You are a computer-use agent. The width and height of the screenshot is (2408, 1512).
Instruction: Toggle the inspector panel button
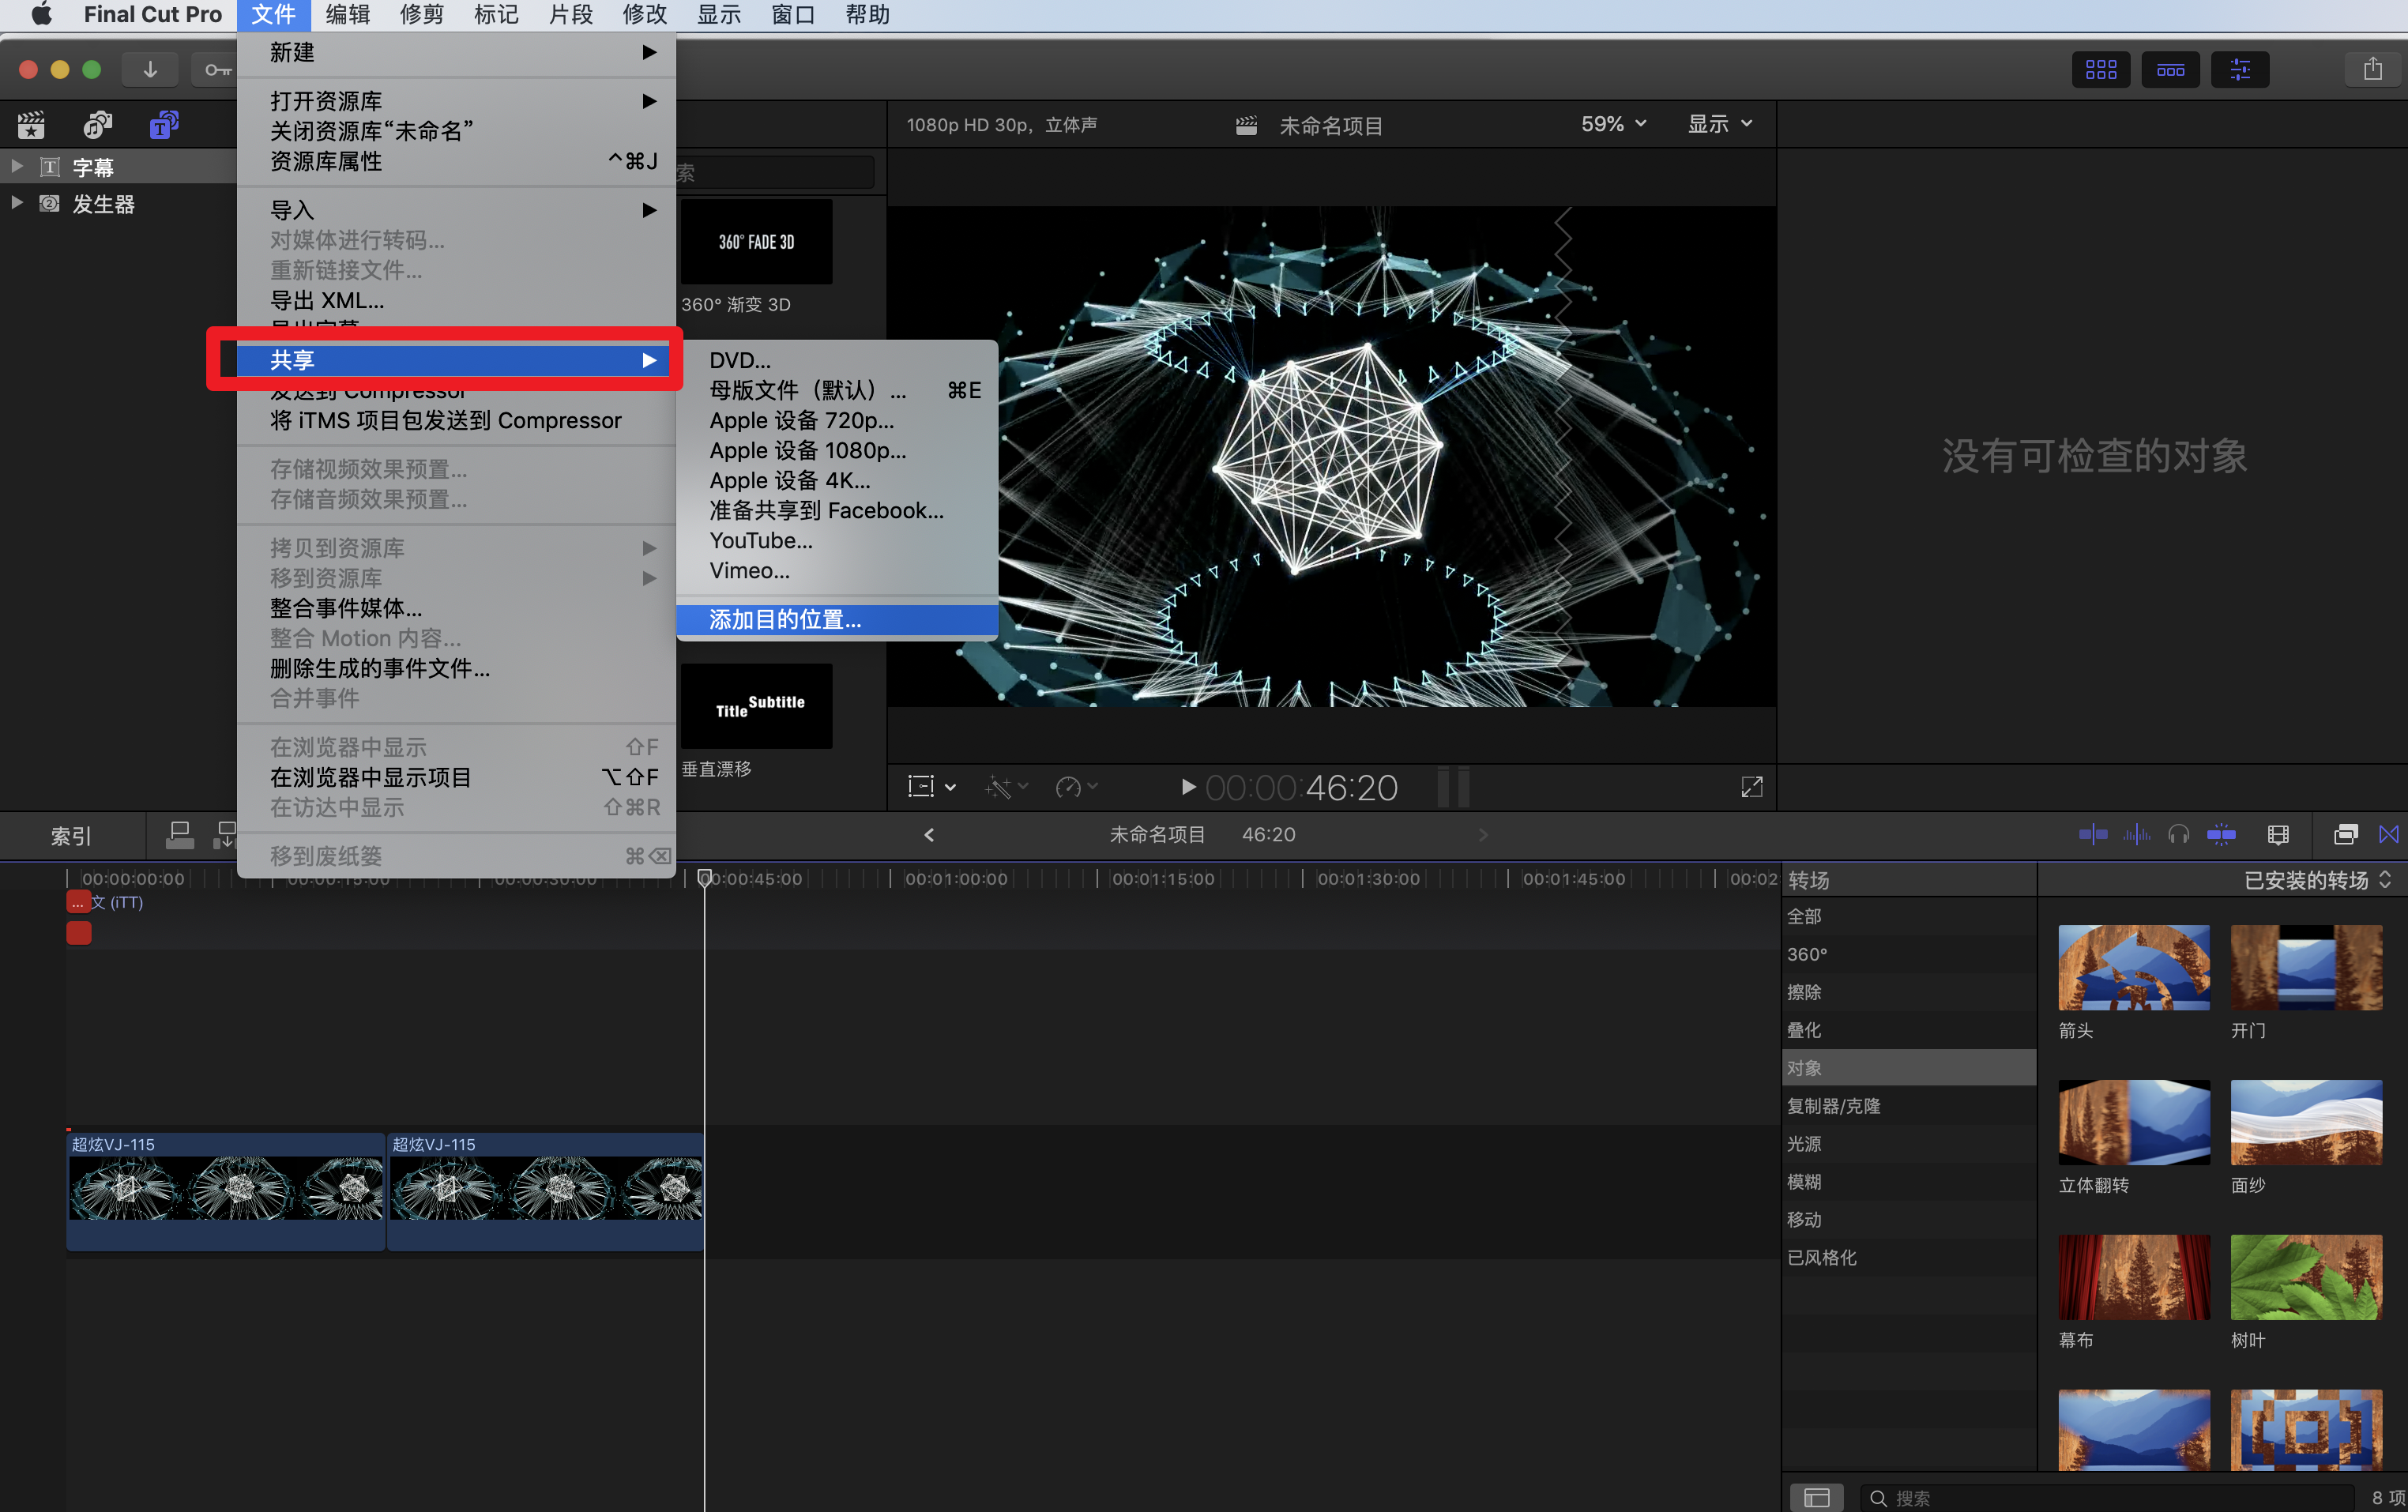click(x=2240, y=69)
